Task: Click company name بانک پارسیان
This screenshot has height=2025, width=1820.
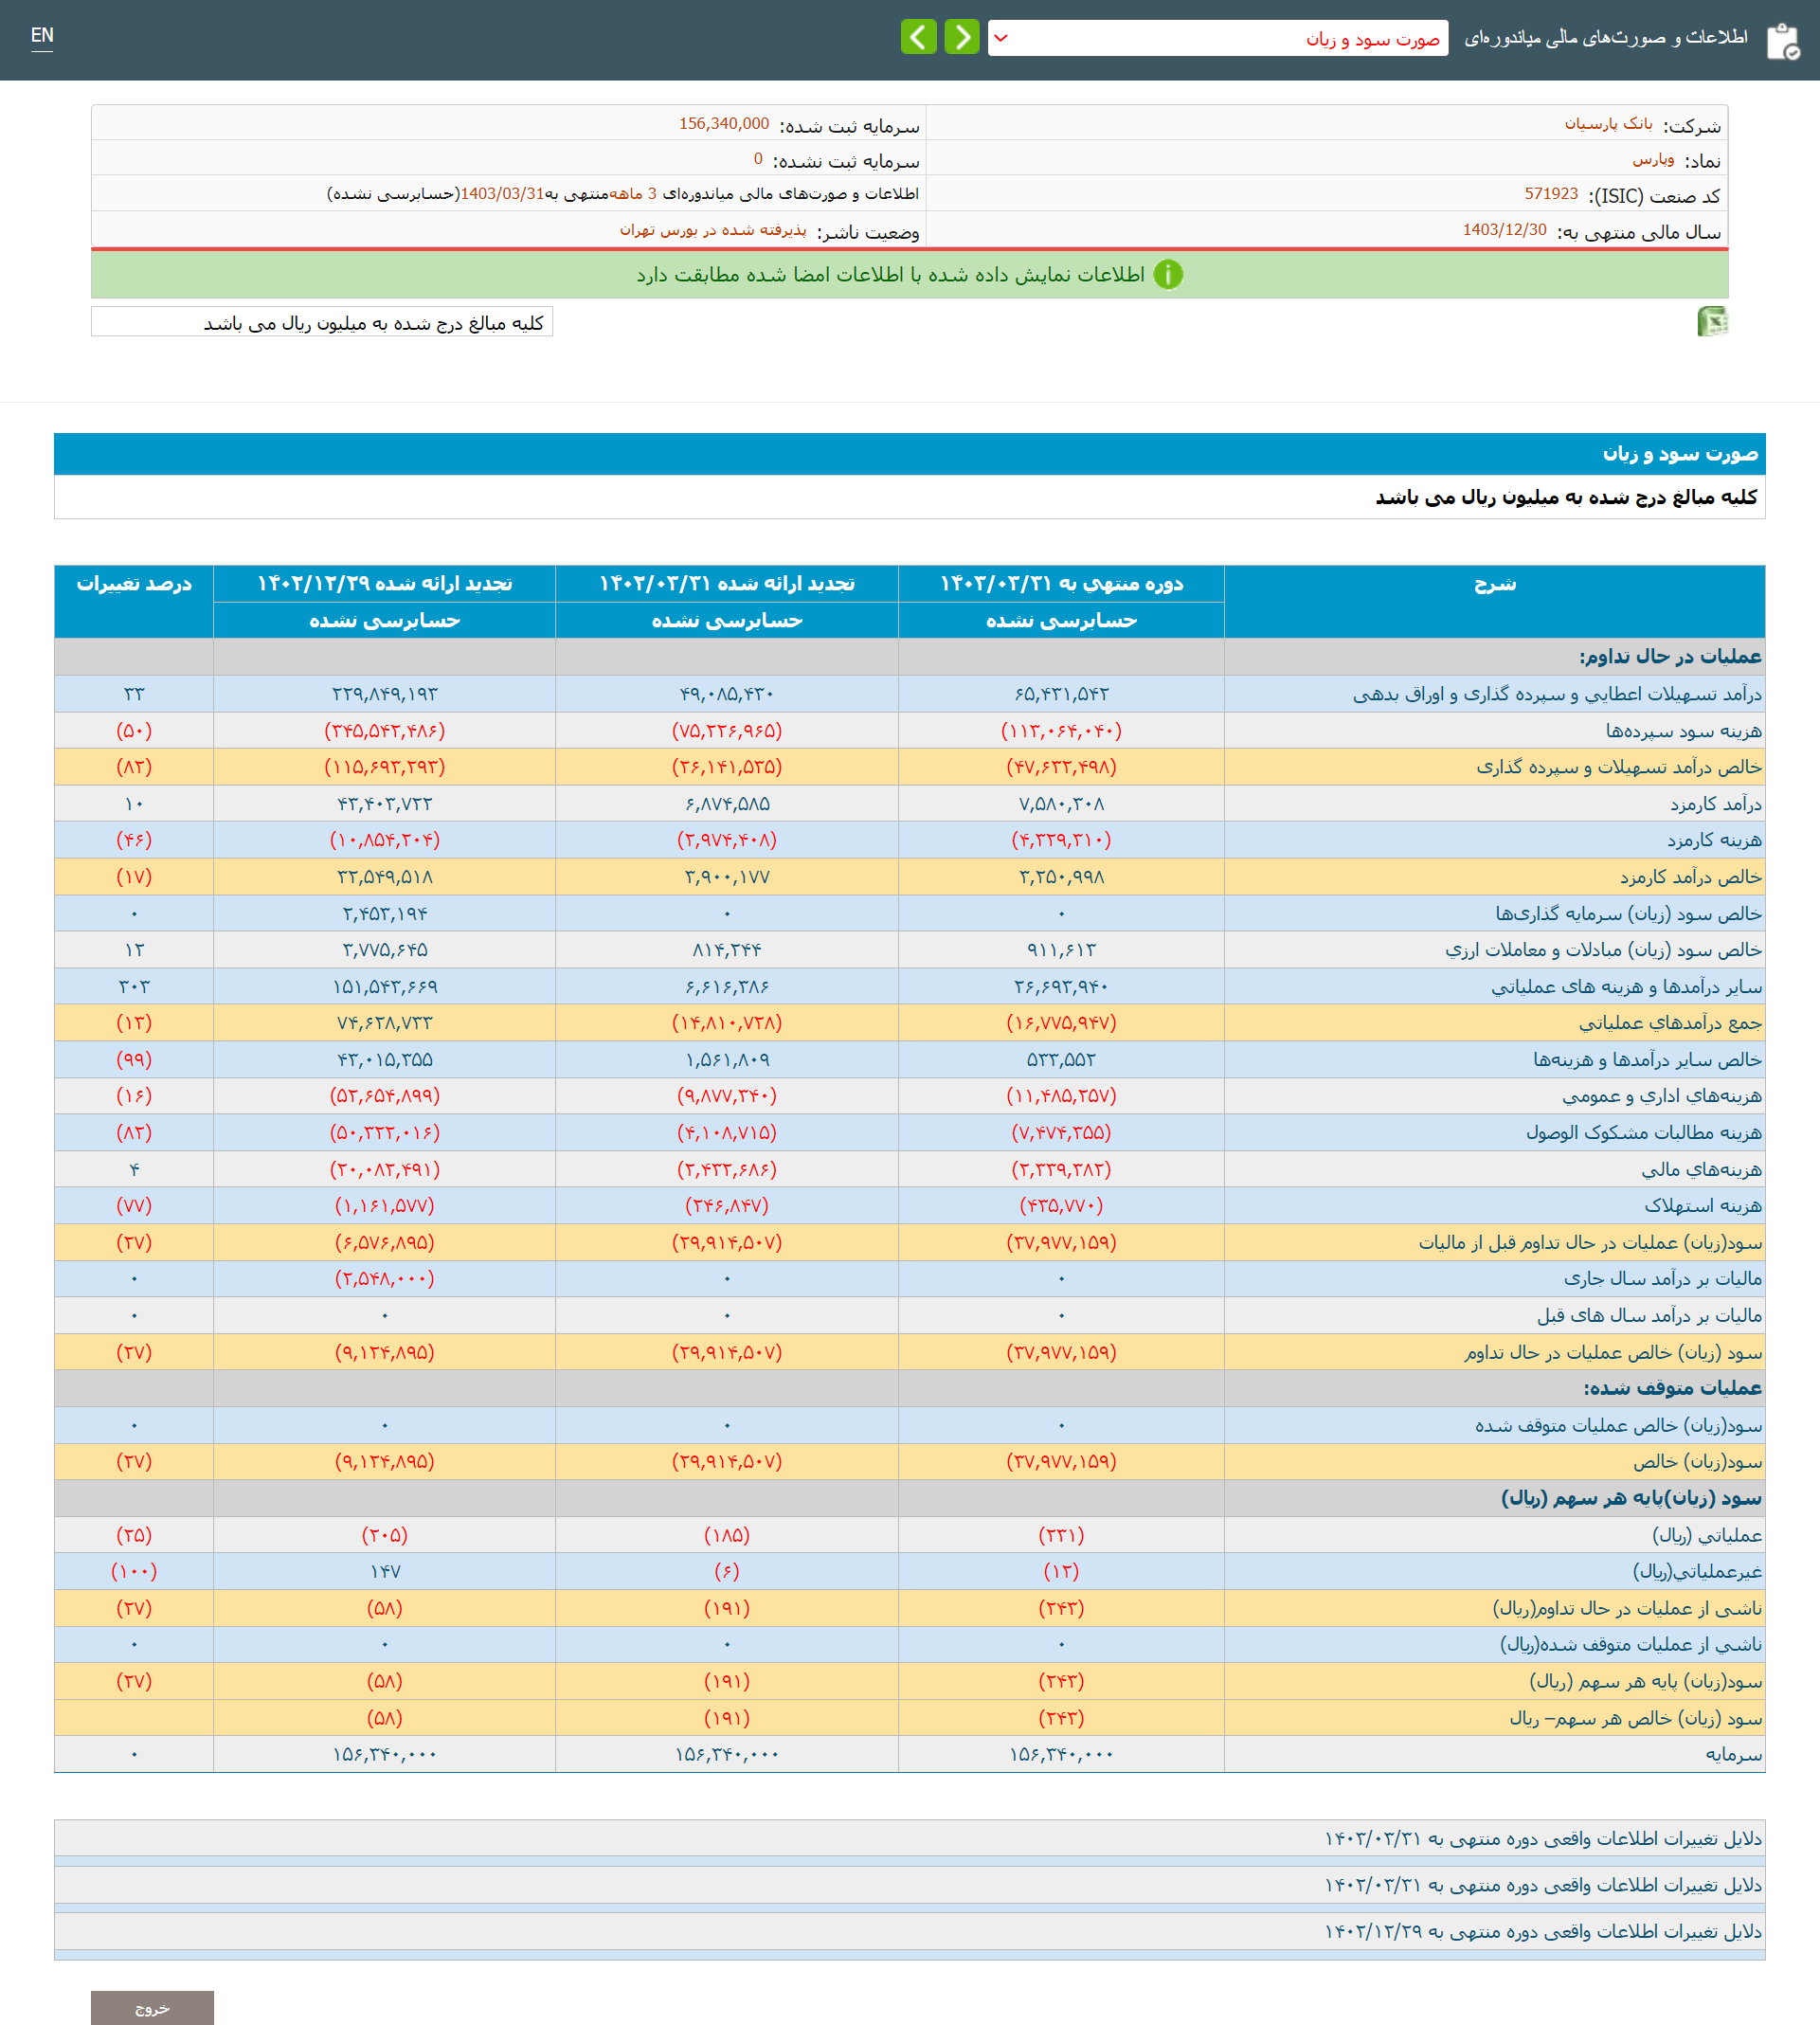Action: point(1608,124)
